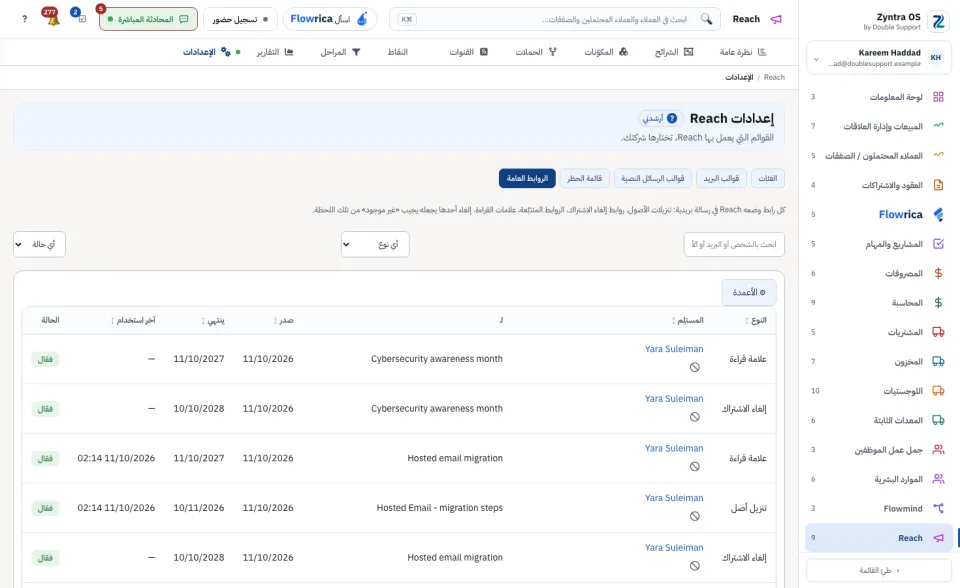The height and width of the screenshot is (588, 960).
Task: Open the القنوات tab
Action: coord(468,52)
